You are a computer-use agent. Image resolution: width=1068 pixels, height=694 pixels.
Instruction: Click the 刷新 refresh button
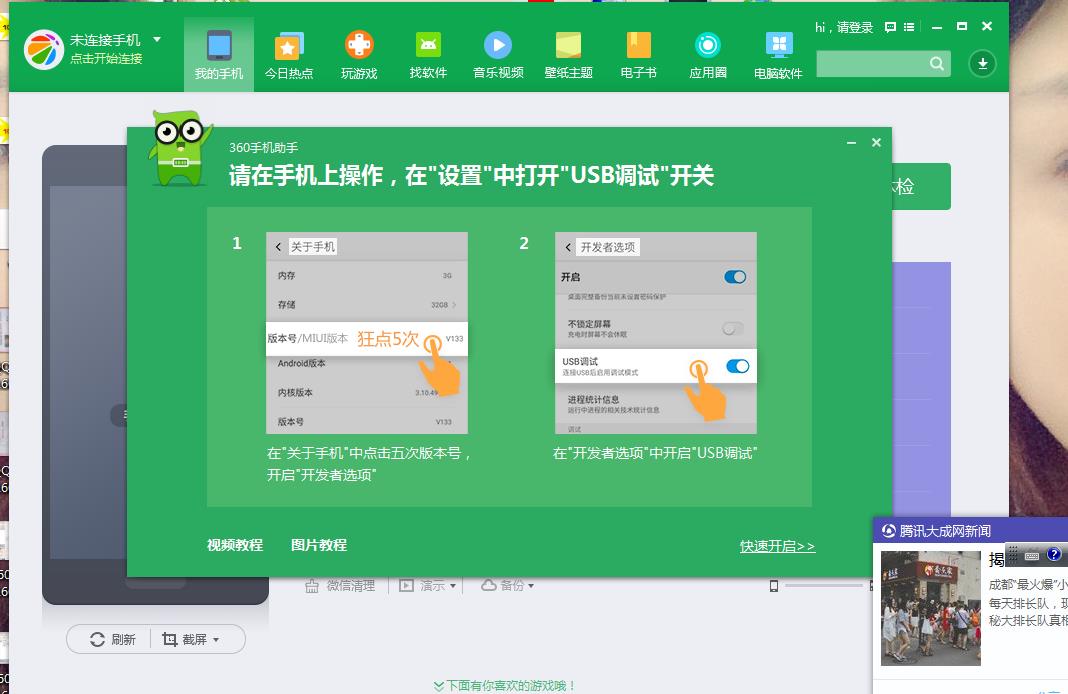[113, 640]
